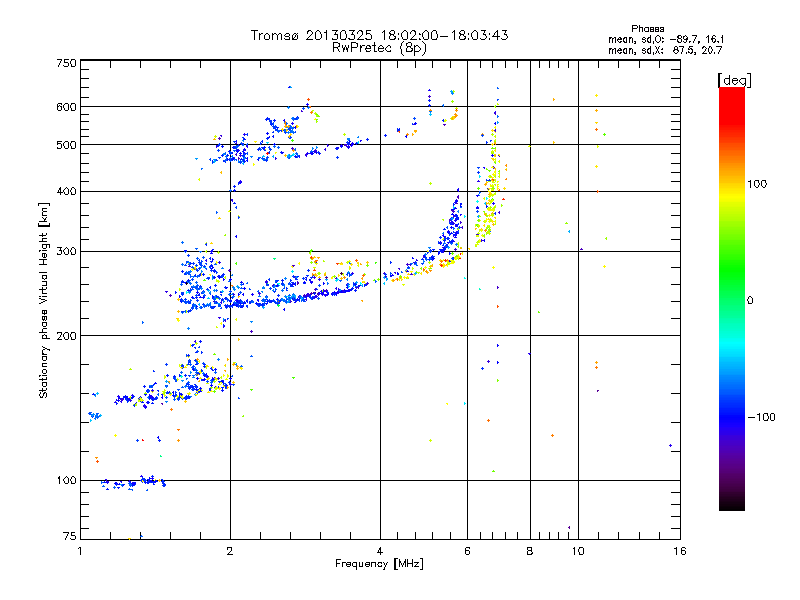The height and width of the screenshot is (600, 800).
Task: Click the x-axis tick label "10"
Action: click(578, 551)
